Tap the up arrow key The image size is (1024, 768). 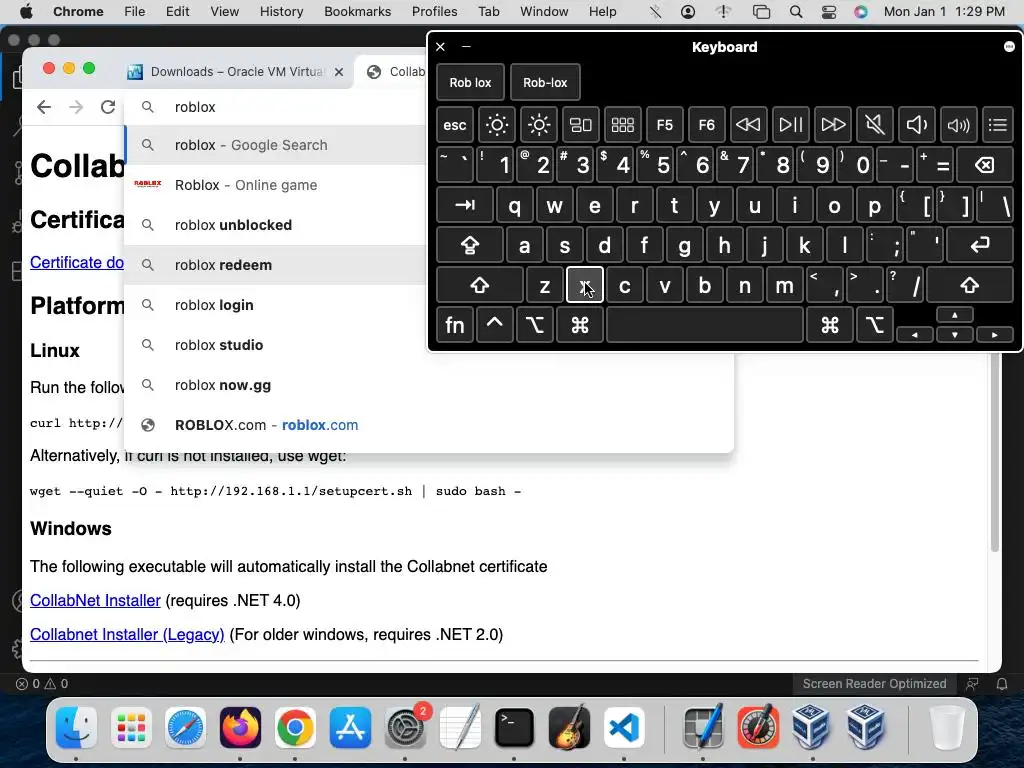[955, 315]
